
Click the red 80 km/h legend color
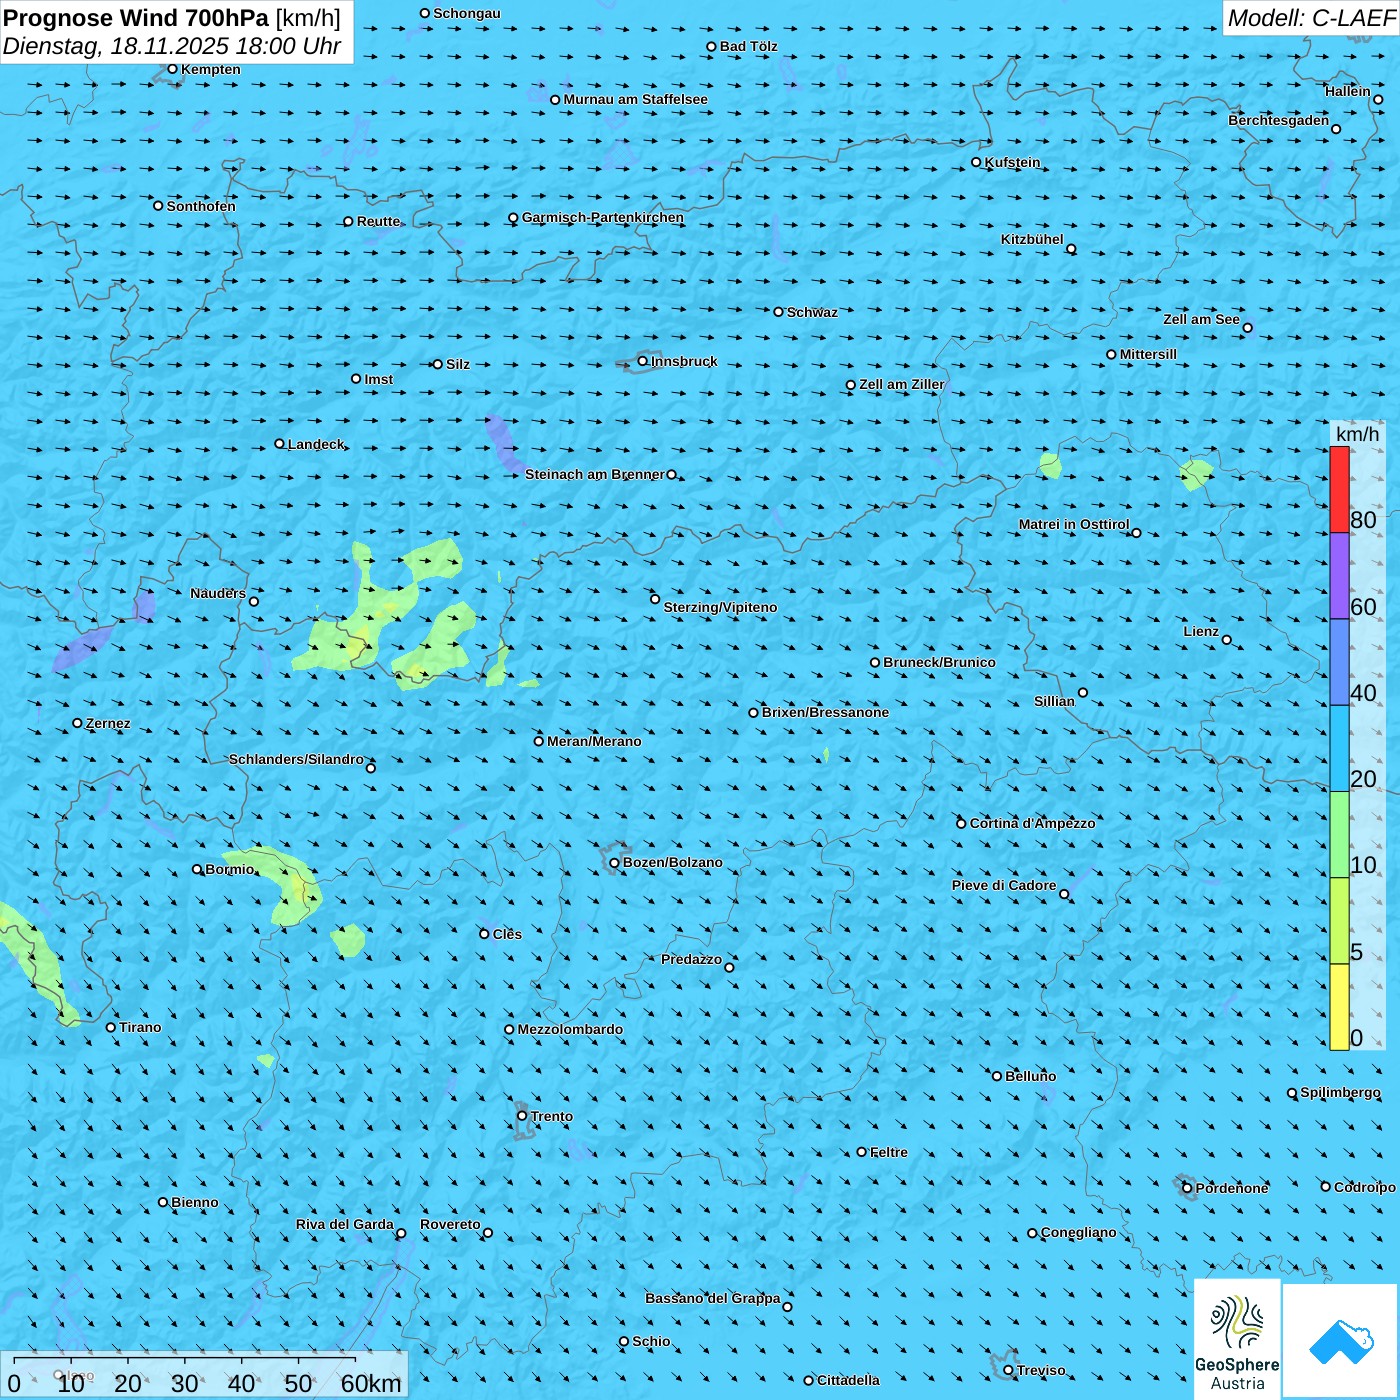pyautogui.click(x=1339, y=489)
